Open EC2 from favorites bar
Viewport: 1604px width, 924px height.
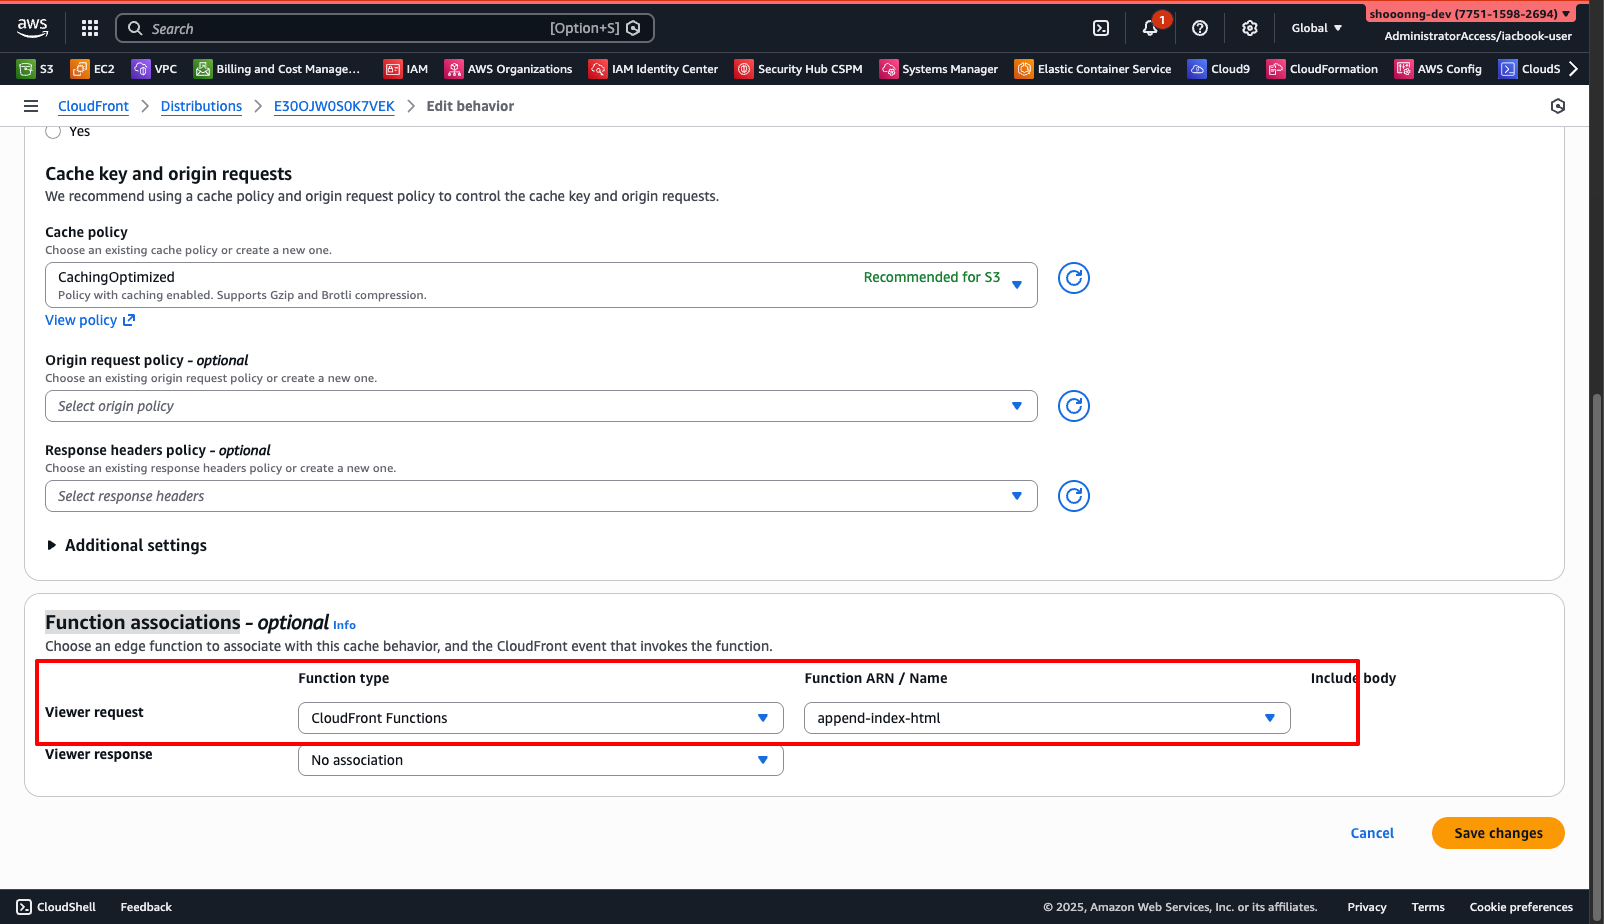(x=93, y=69)
